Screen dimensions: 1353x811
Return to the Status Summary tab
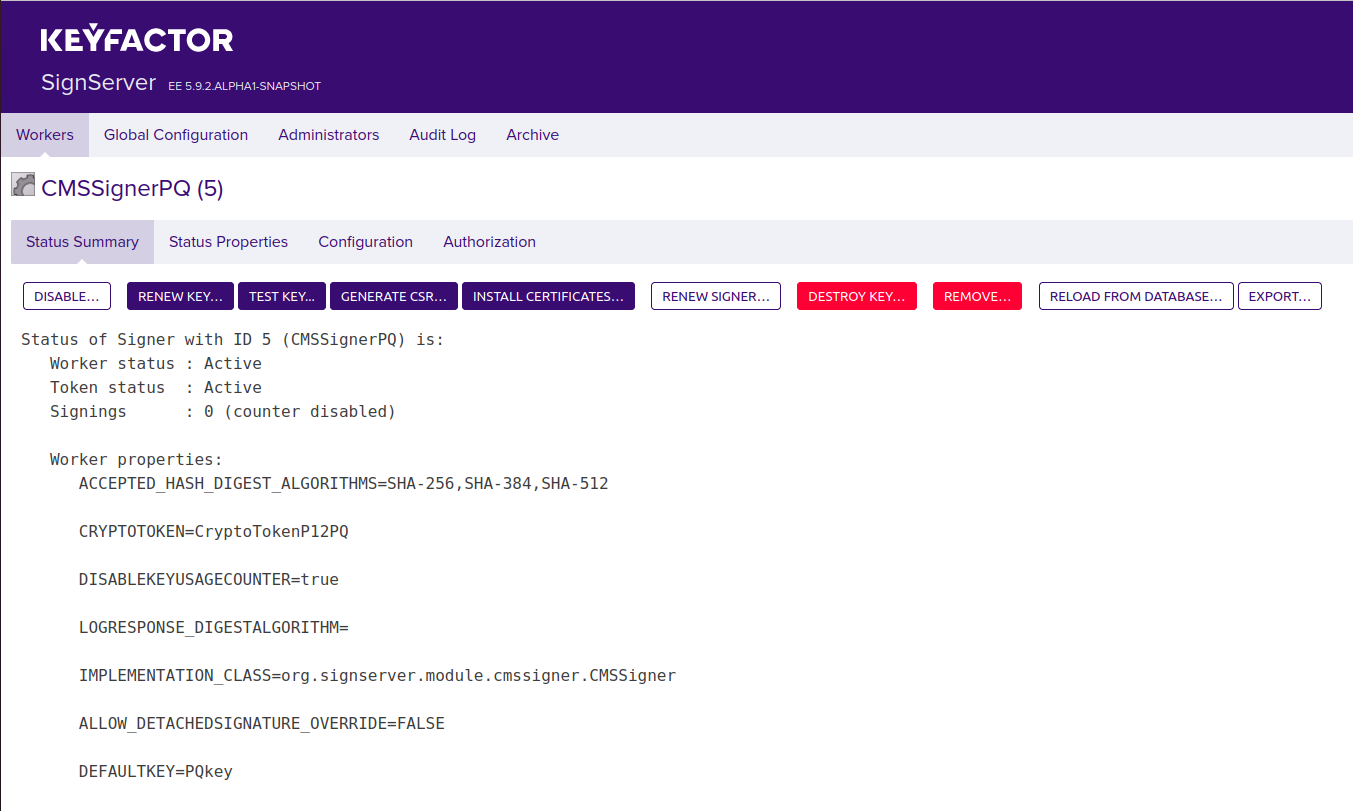[82, 241]
